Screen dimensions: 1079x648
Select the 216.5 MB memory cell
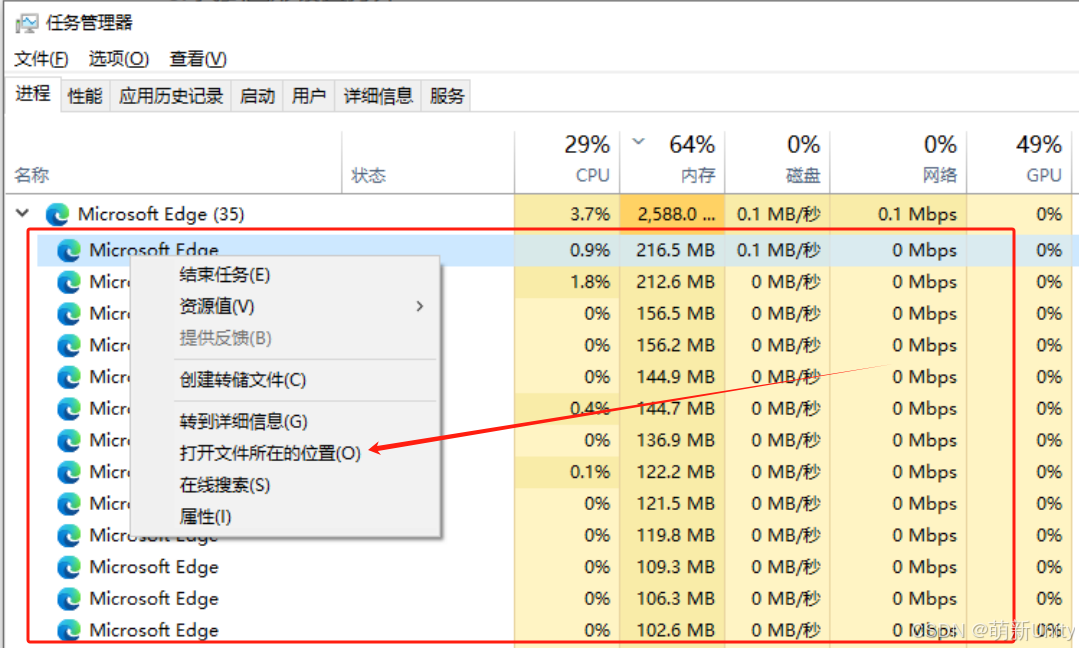672,250
